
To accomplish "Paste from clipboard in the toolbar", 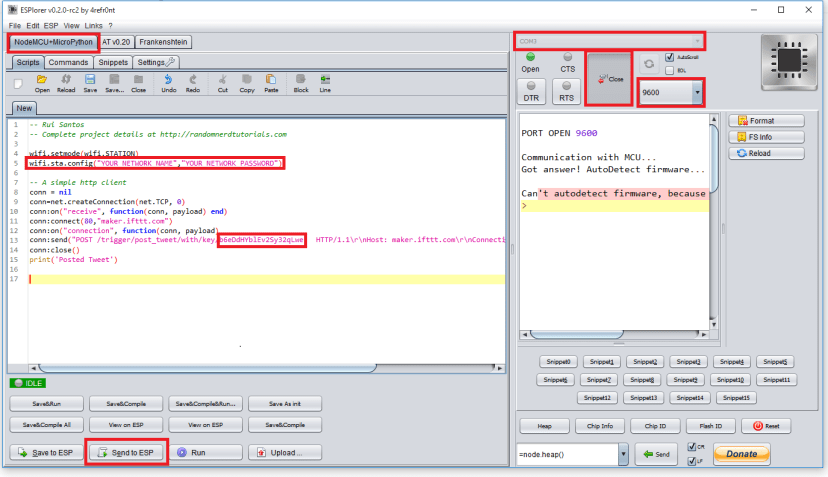I will tap(271, 83).
